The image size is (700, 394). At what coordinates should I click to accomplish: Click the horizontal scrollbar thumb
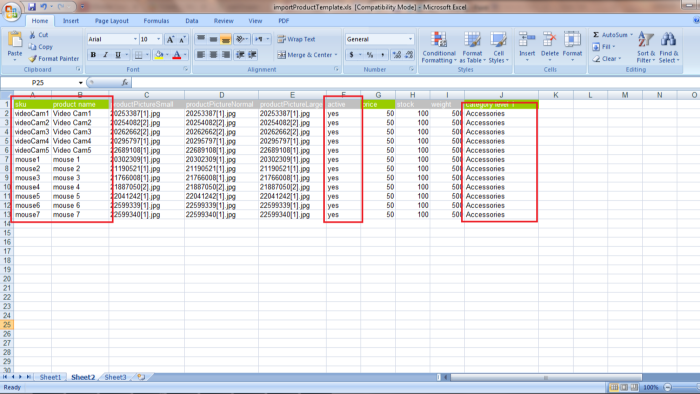click(546, 377)
